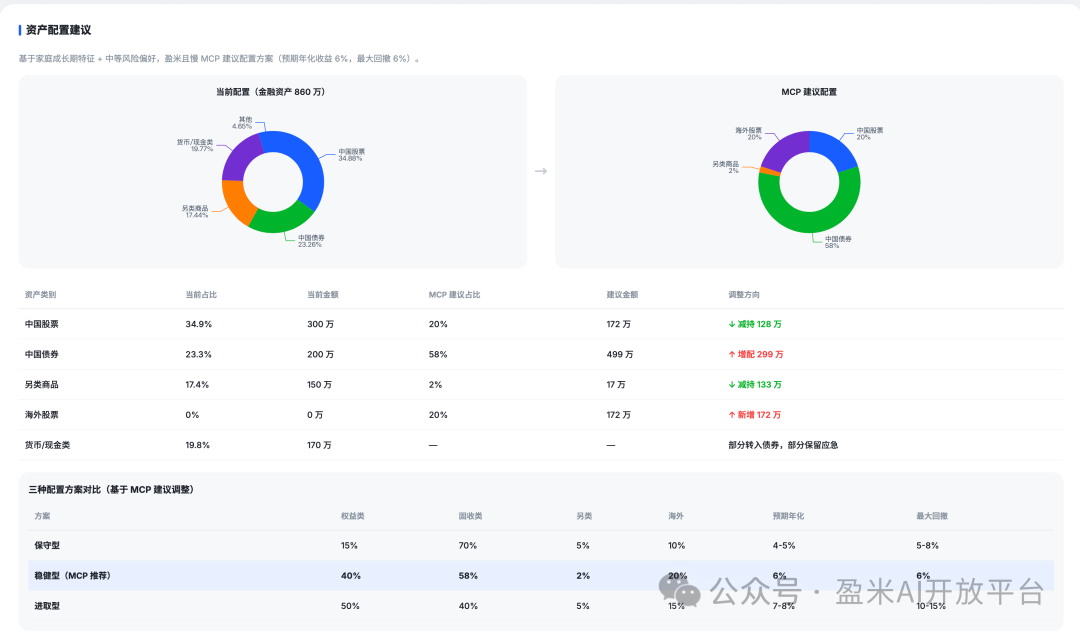Click the 50% 权益类 cell for 进取型

[350, 606]
